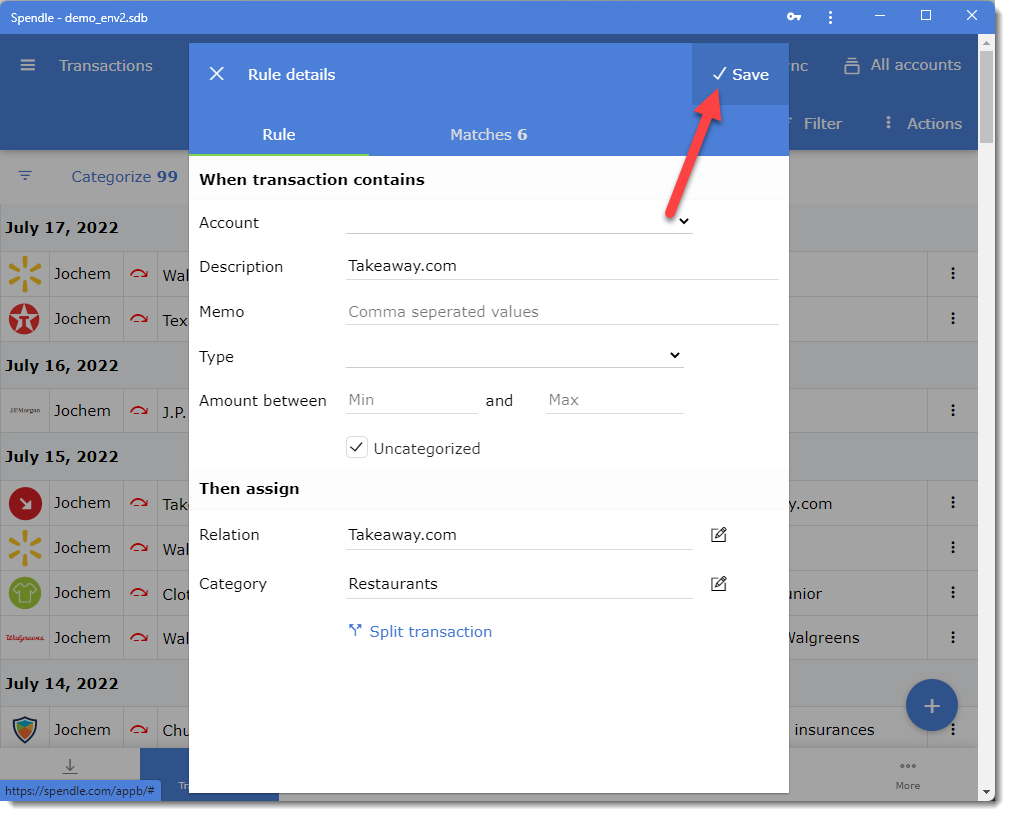Screen dimensions: 1010x816
Task: Click the Split transaction link
Action: pyautogui.click(x=420, y=632)
